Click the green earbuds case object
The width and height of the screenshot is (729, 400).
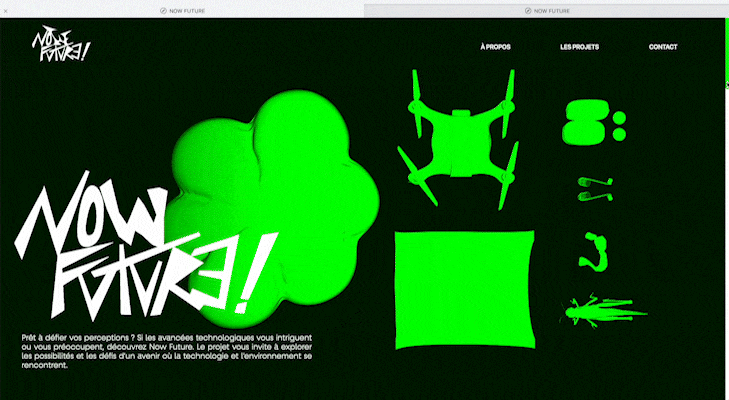point(582,122)
